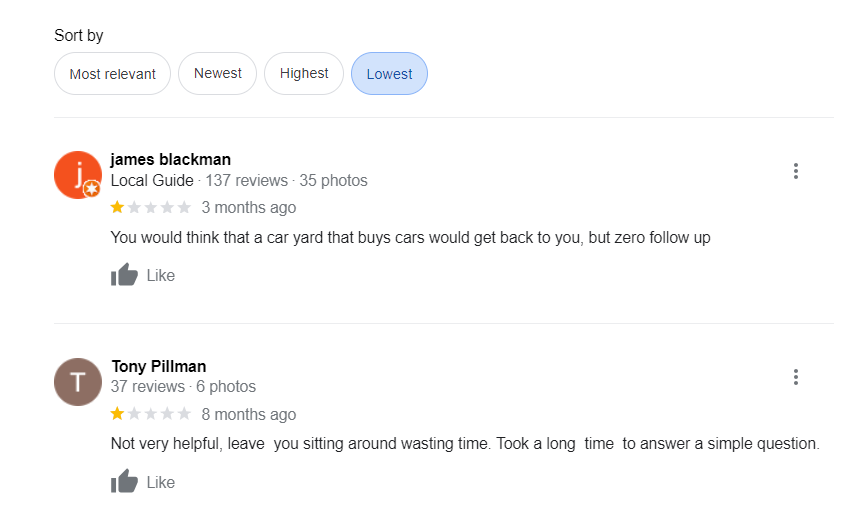Click the "Local Guide · 137 reviews · 35 photos" text

point(239,181)
